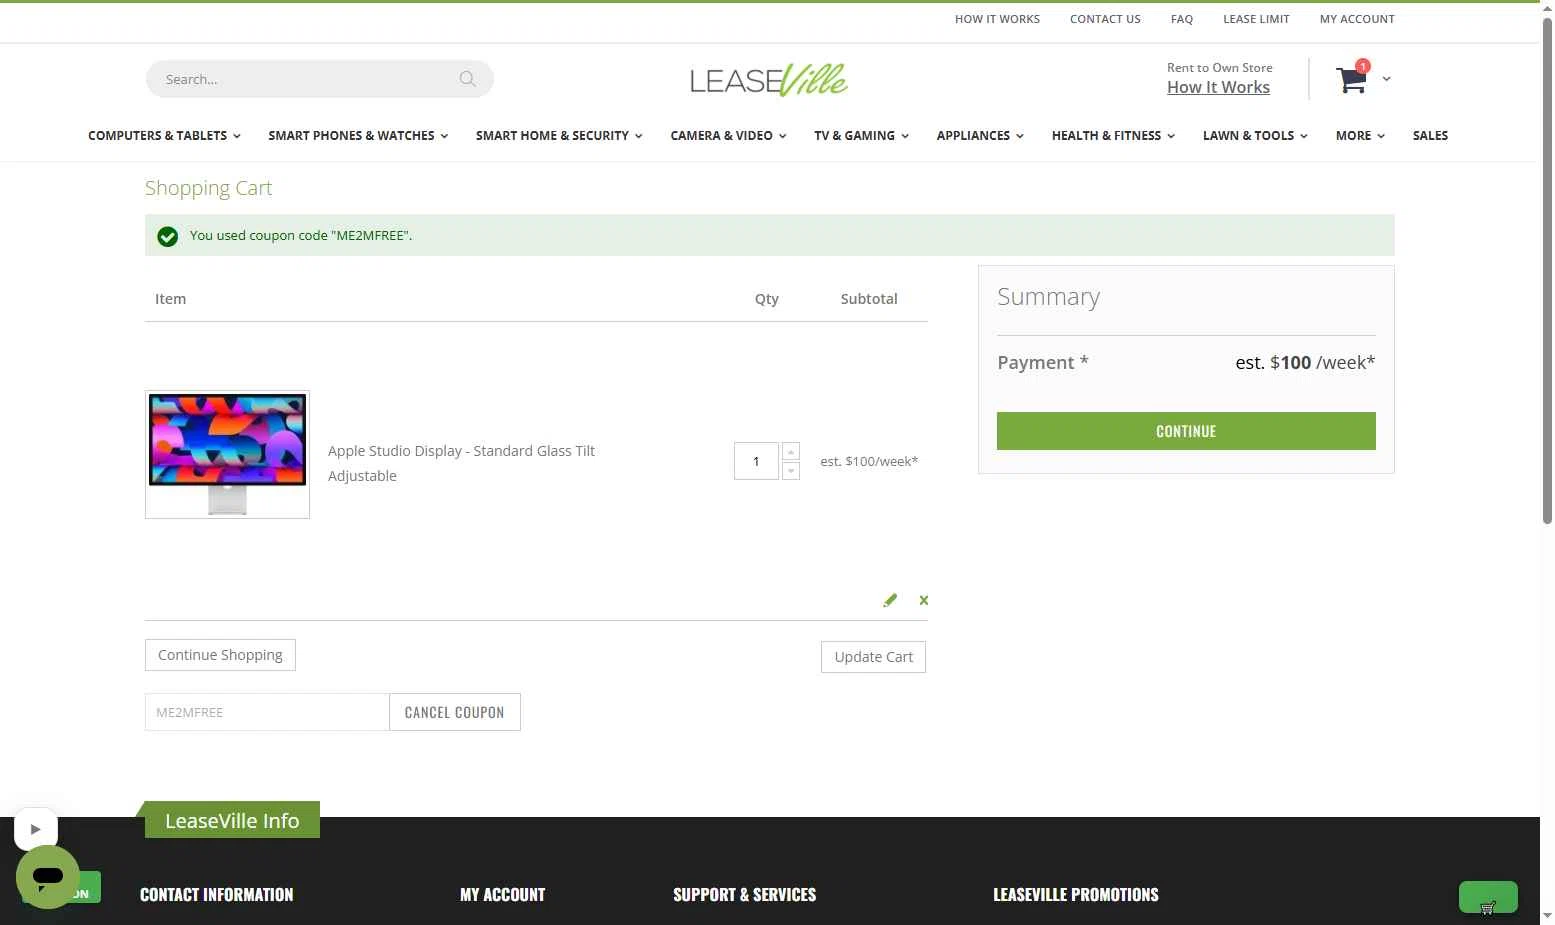Expand Lawn & Tools menu
This screenshot has height=925, width=1555.
click(x=1255, y=135)
